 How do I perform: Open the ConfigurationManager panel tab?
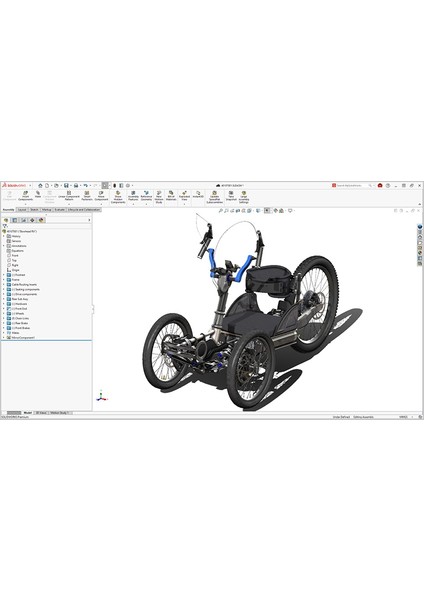(23, 220)
